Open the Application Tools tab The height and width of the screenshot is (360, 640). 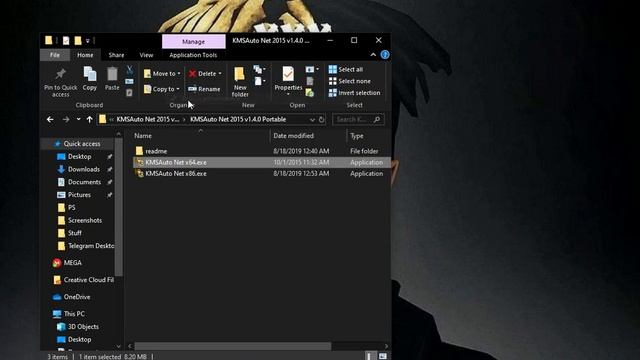[193, 55]
